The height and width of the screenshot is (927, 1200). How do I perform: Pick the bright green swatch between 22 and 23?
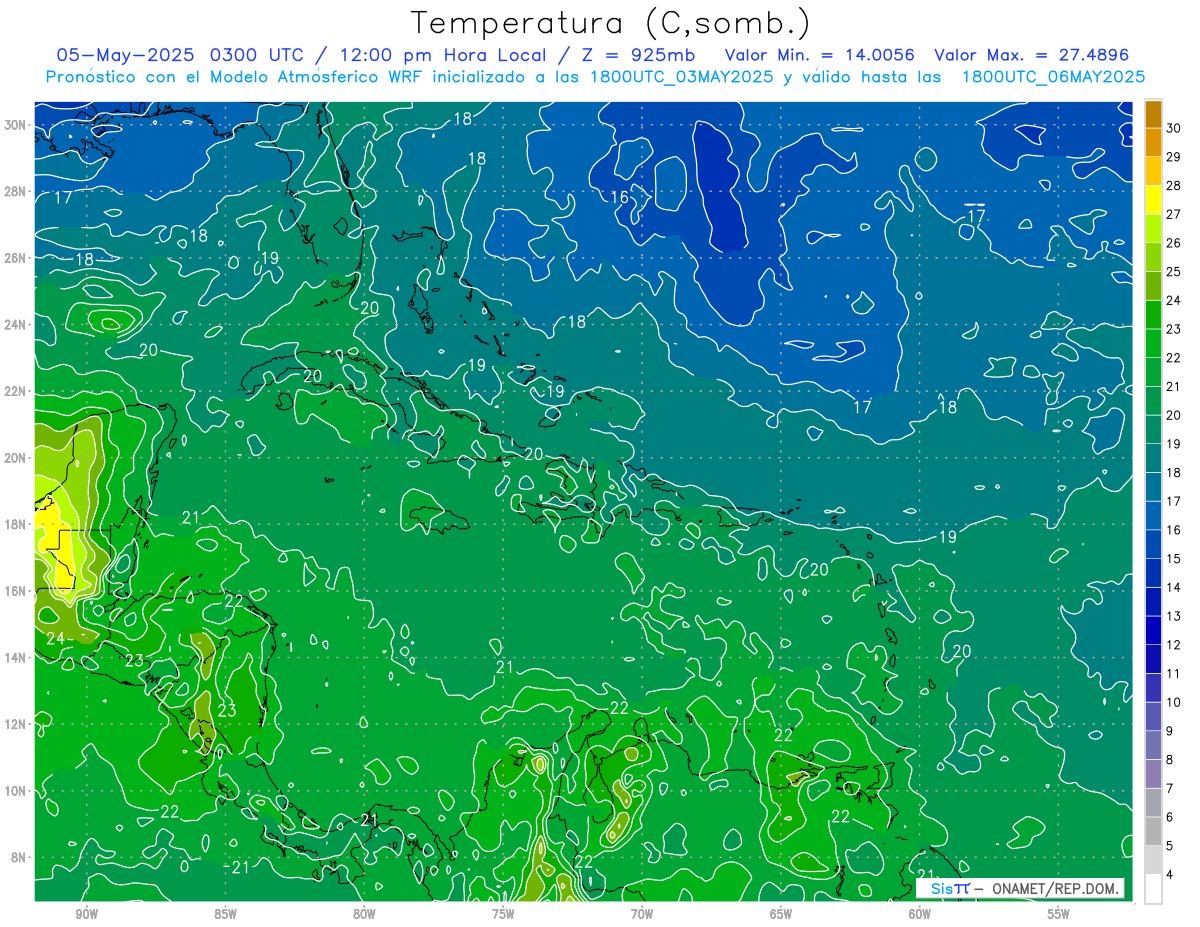[1153, 343]
